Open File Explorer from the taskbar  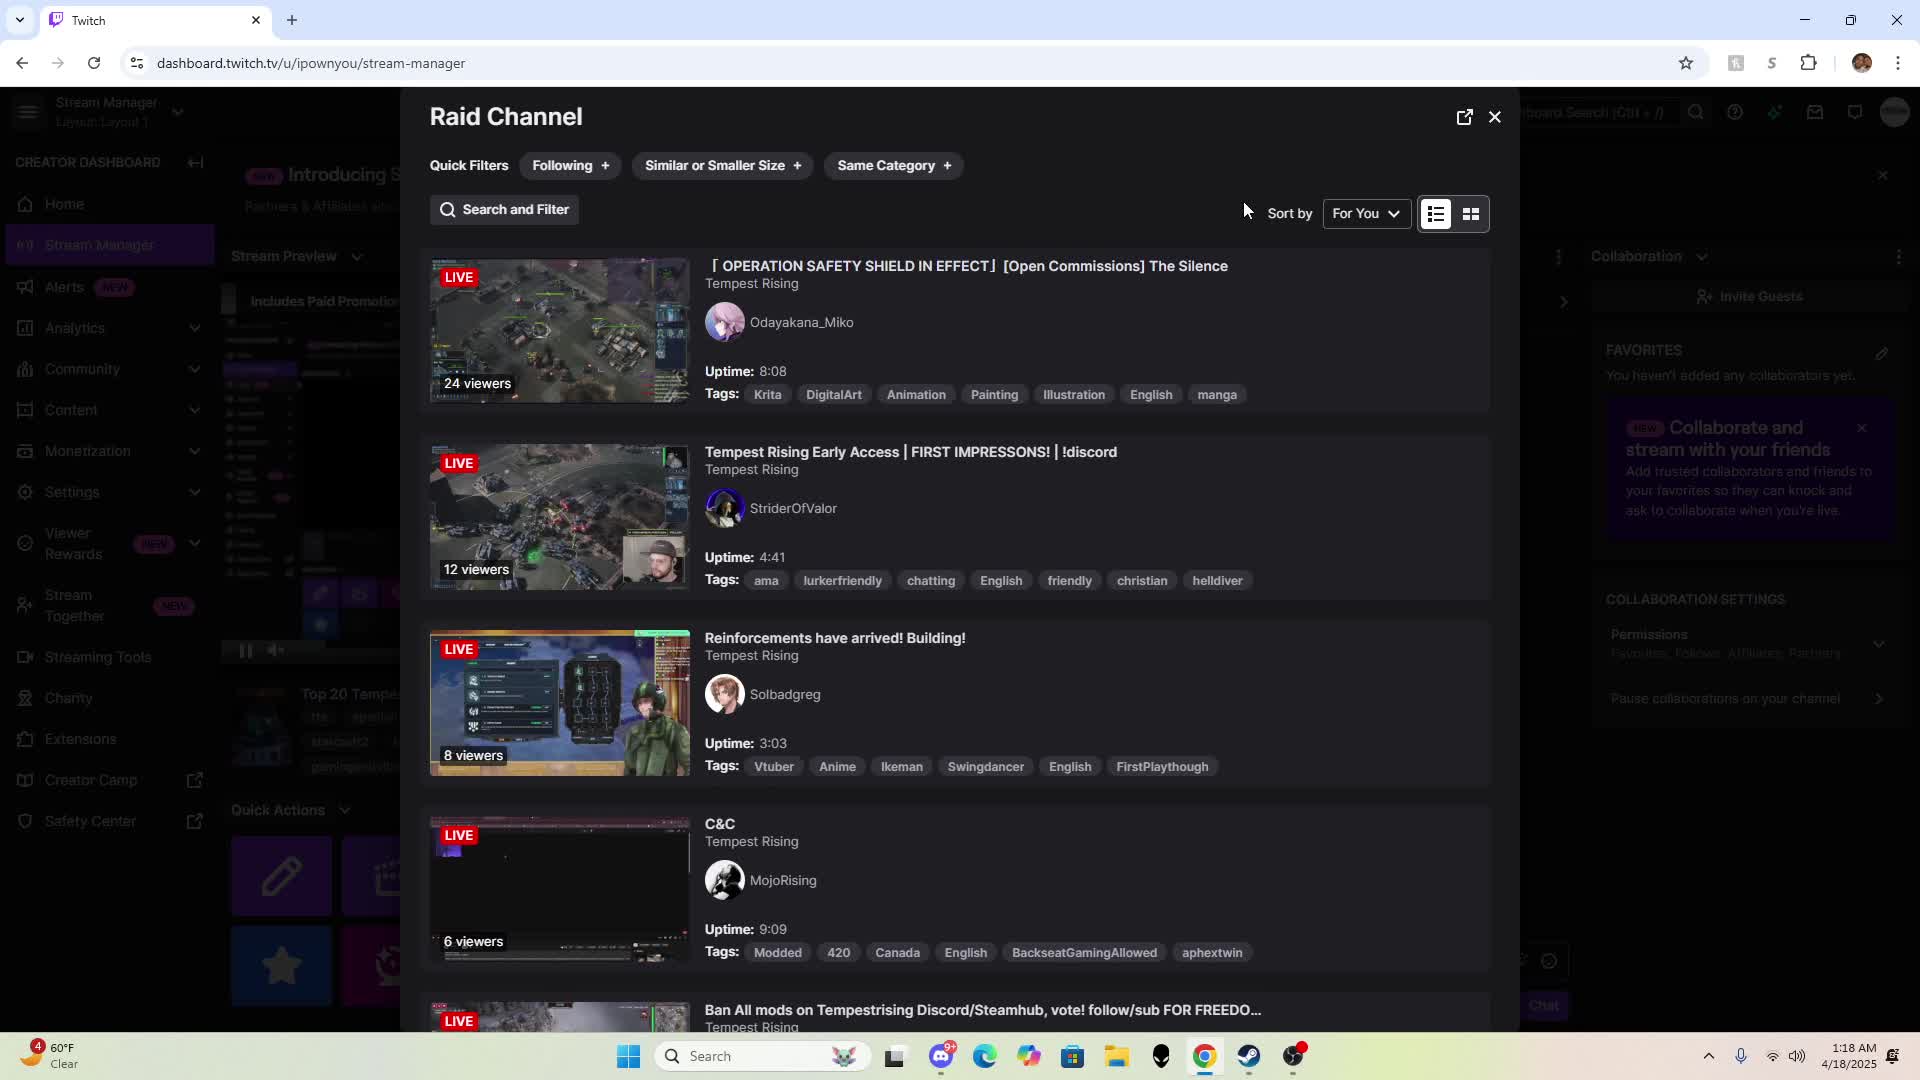[x=1117, y=1056]
